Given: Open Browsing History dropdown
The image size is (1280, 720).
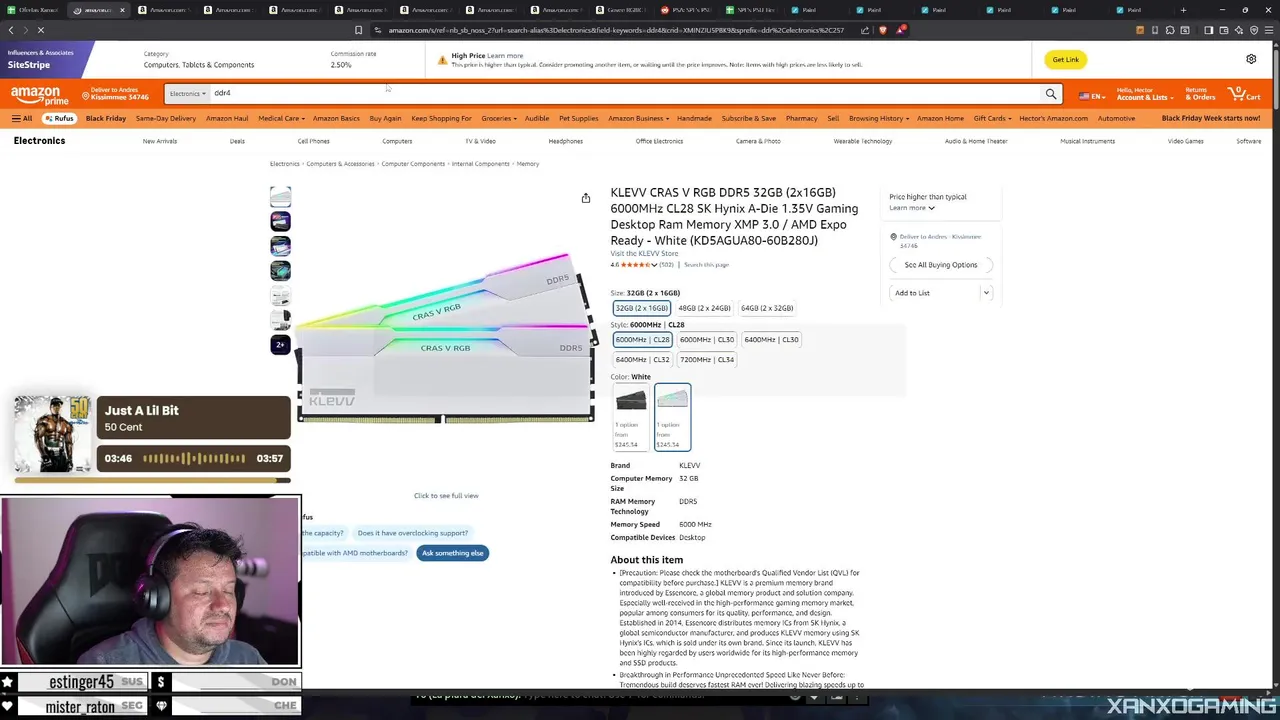Looking at the screenshot, I should point(879,118).
